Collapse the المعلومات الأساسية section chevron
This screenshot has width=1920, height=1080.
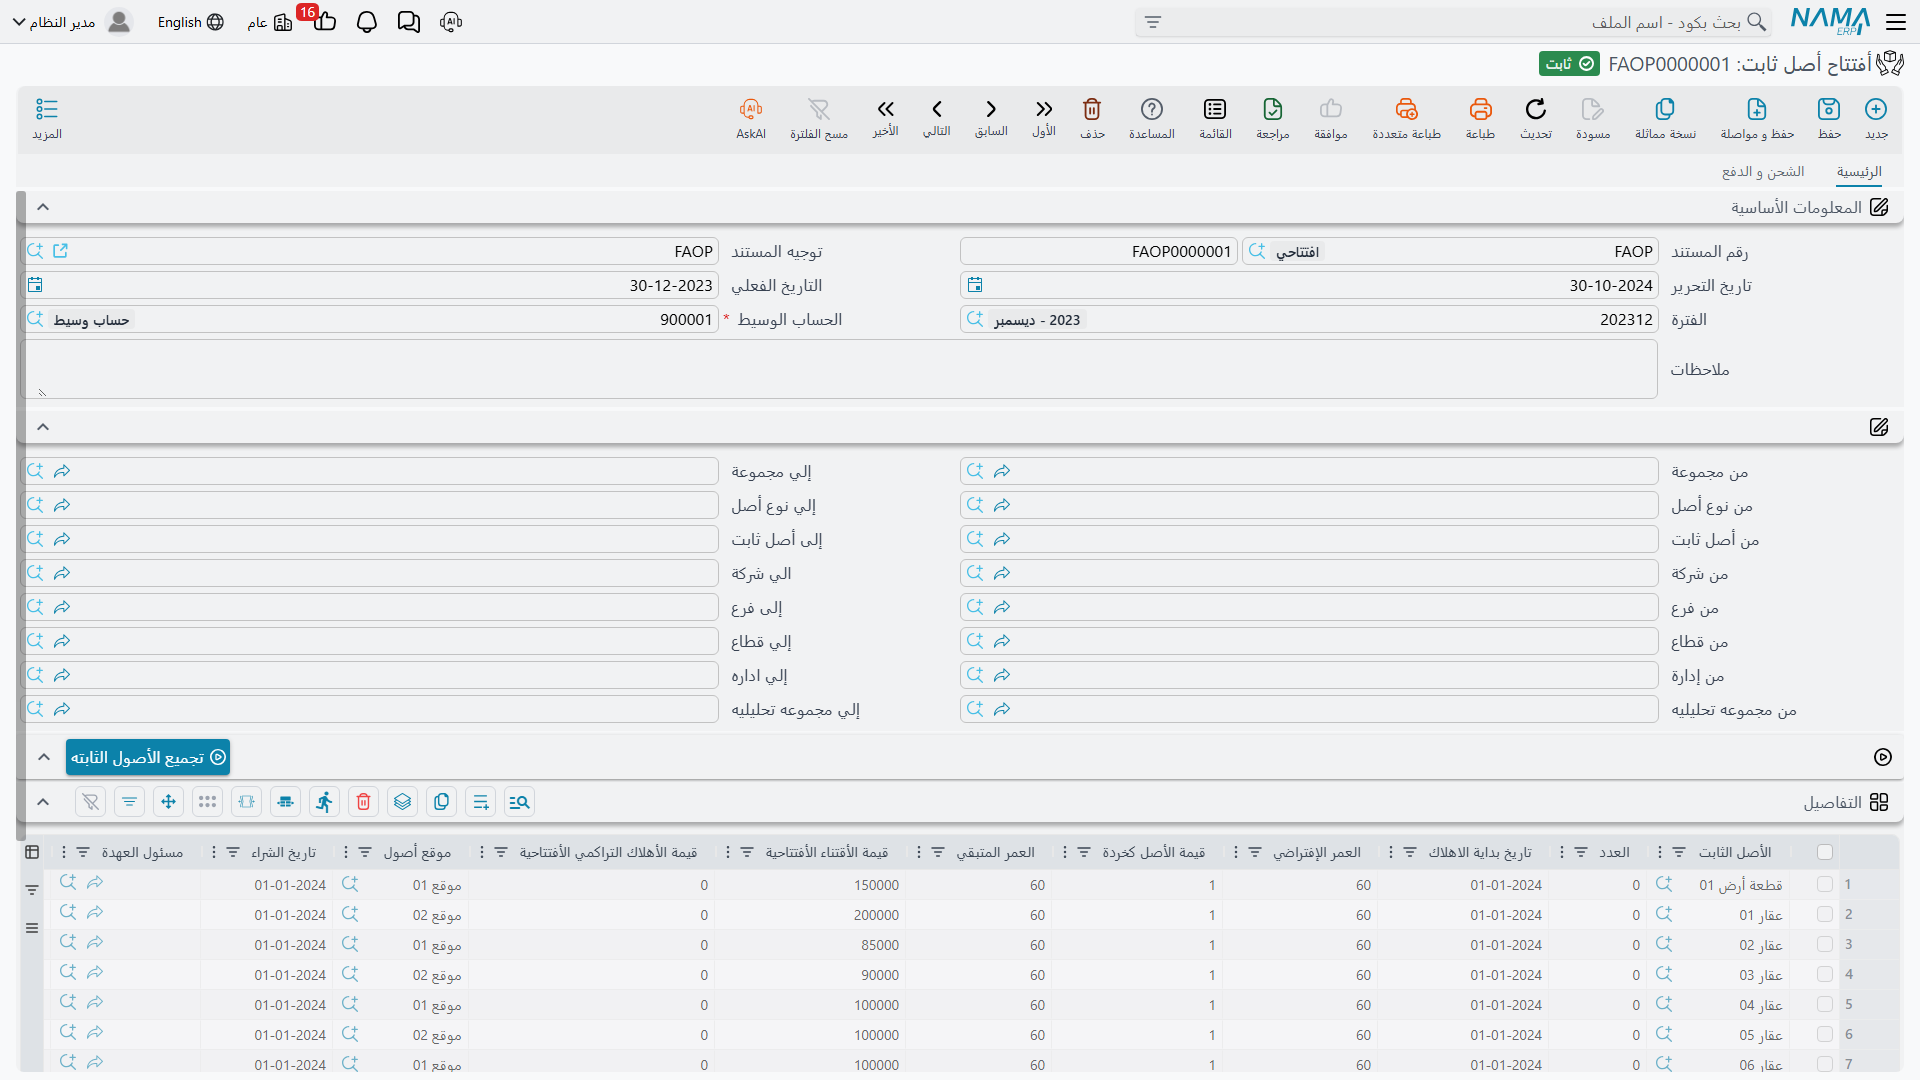coord(43,207)
